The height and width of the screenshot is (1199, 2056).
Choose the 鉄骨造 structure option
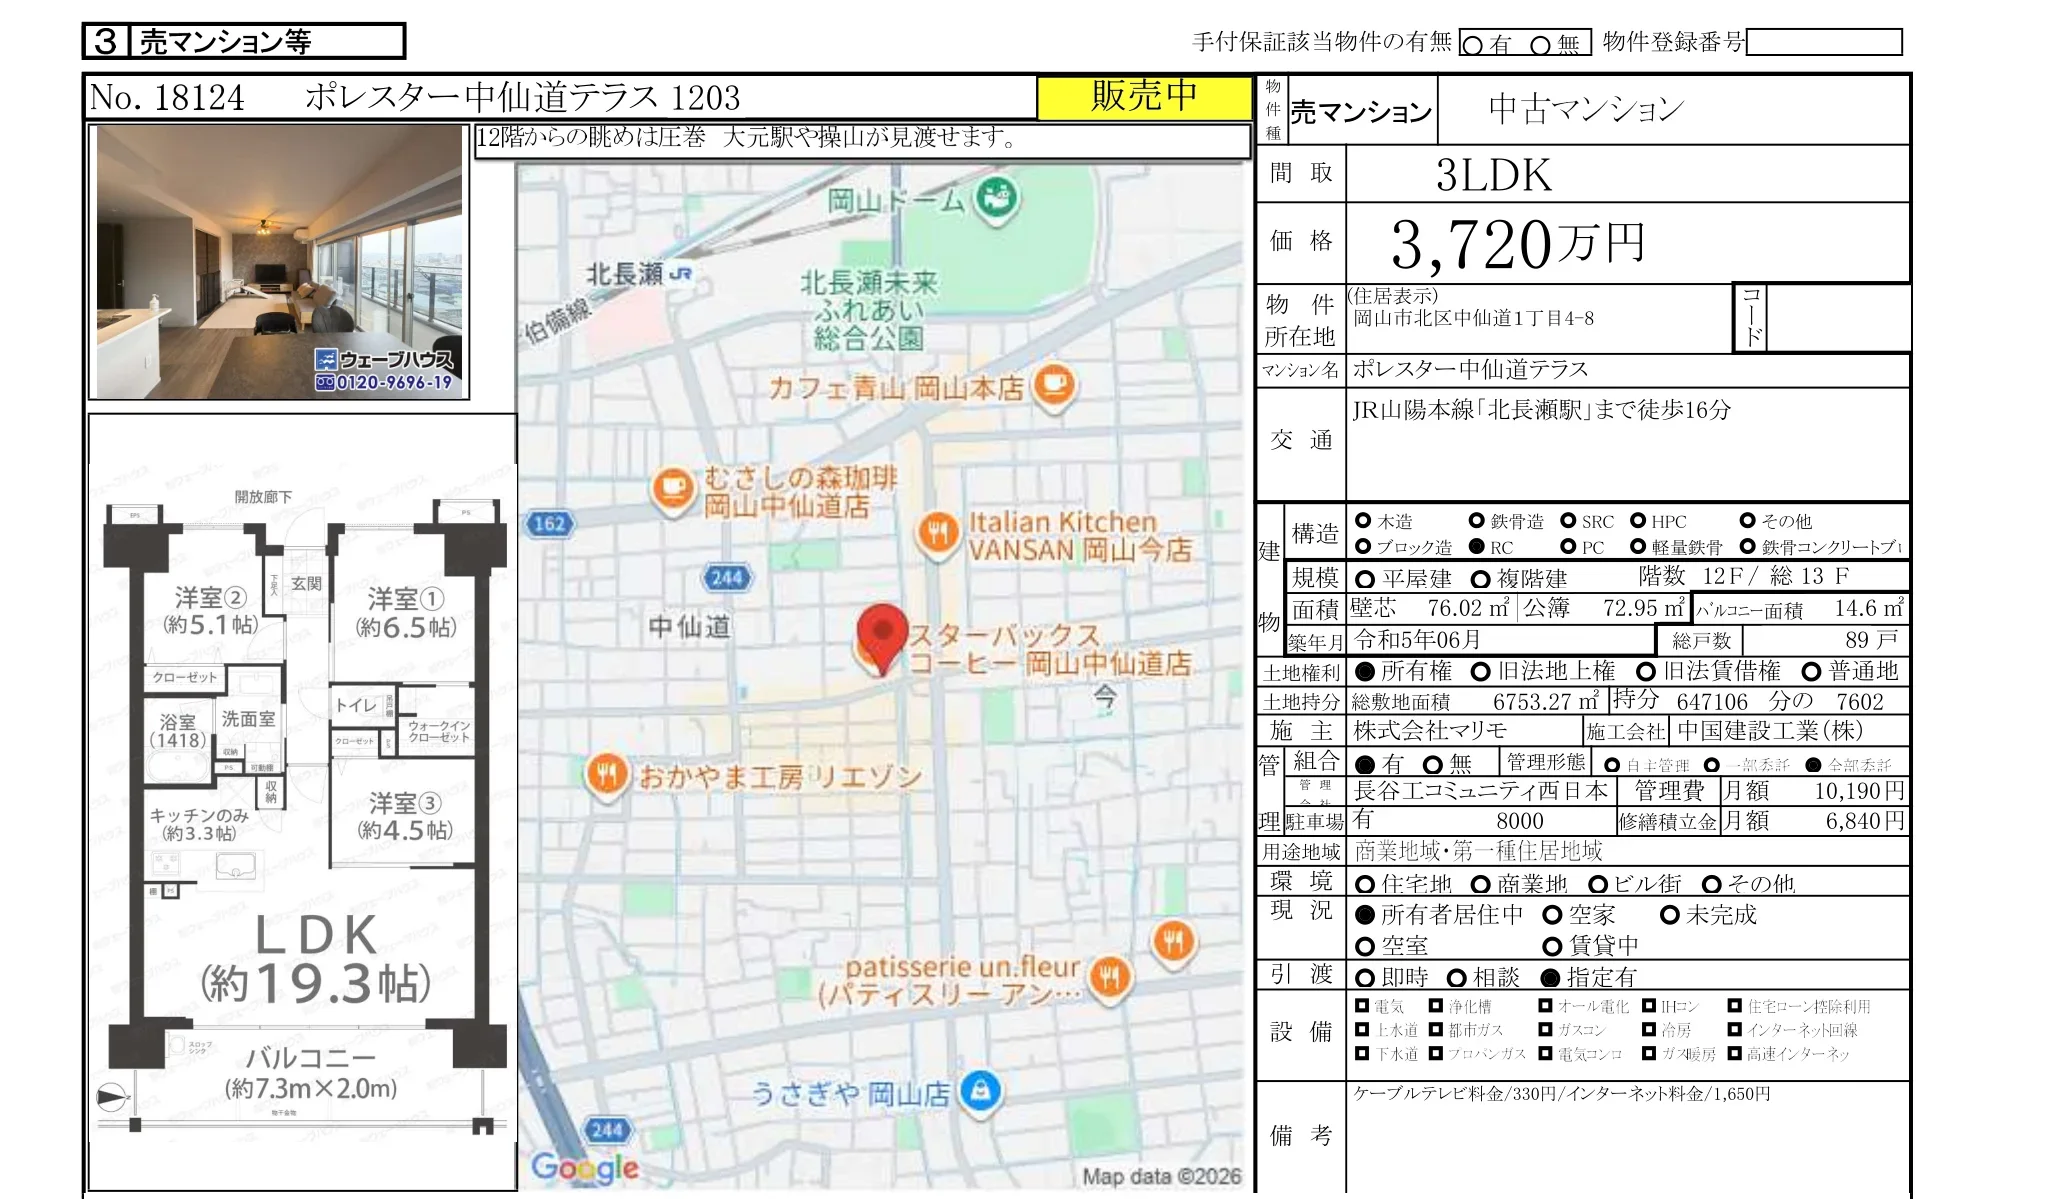coord(1476,521)
